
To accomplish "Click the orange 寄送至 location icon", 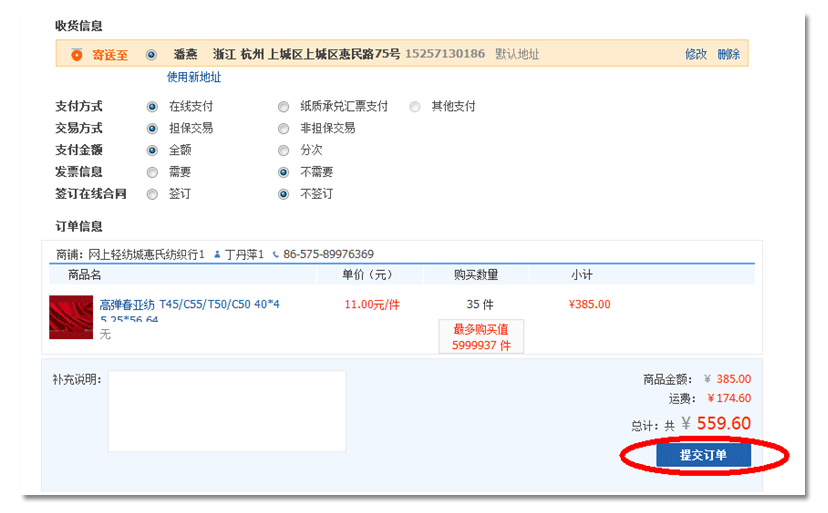I will click(x=77, y=54).
